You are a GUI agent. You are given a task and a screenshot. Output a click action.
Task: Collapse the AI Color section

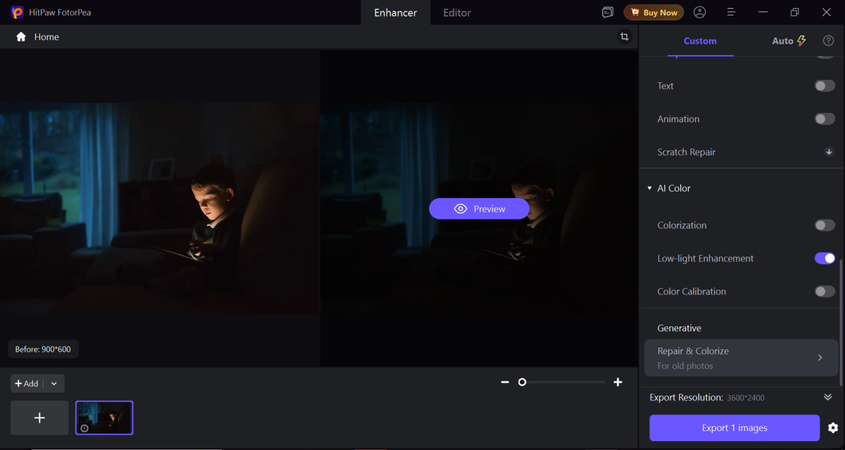click(649, 188)
